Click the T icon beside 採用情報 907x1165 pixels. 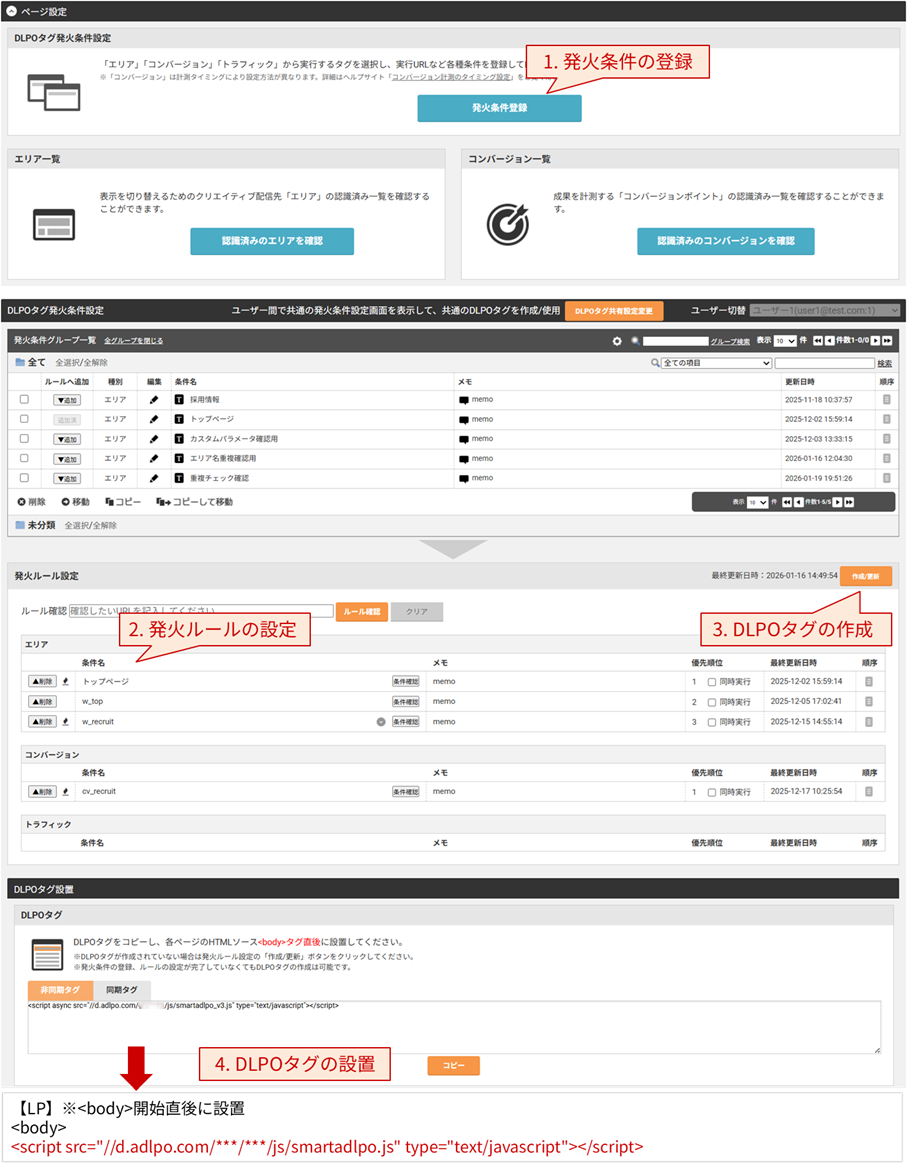click(x=179, y=400)
